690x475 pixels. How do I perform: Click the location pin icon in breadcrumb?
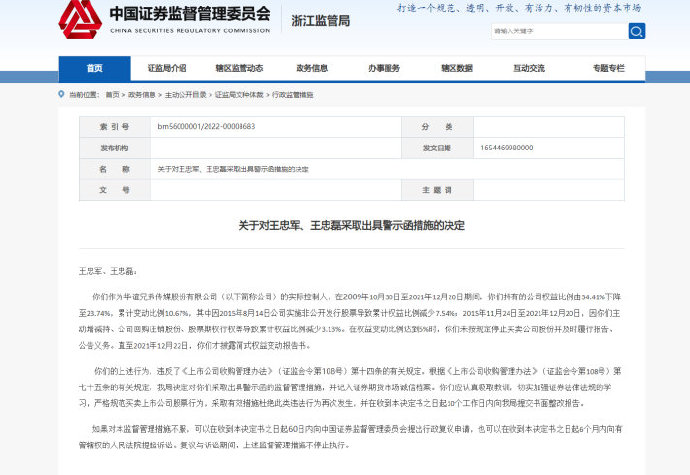tap(62, 94)
